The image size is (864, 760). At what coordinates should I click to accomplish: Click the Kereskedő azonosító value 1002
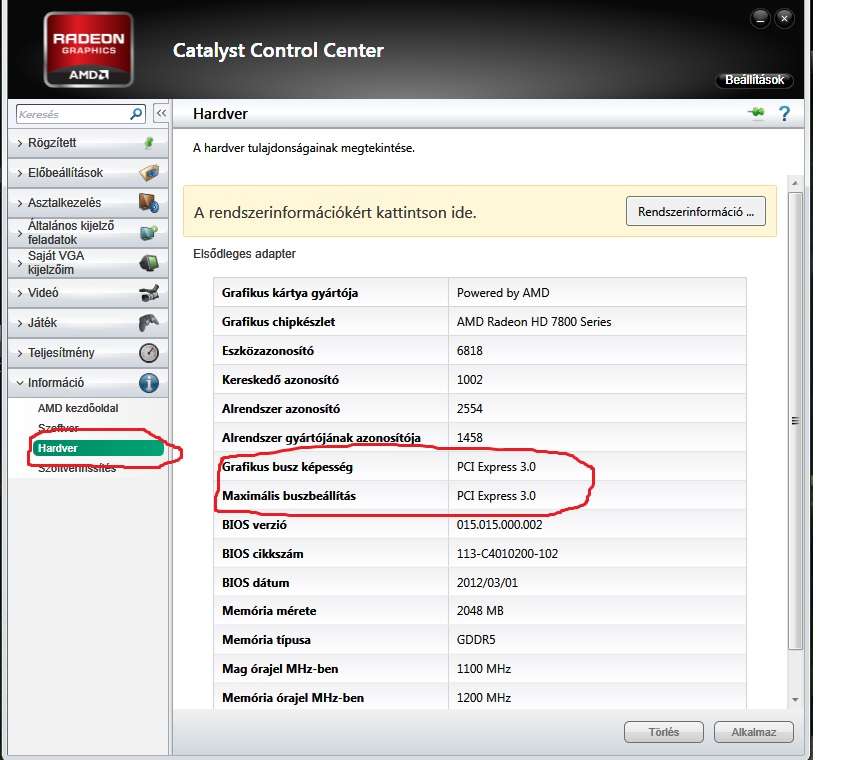tap(469, 380)
